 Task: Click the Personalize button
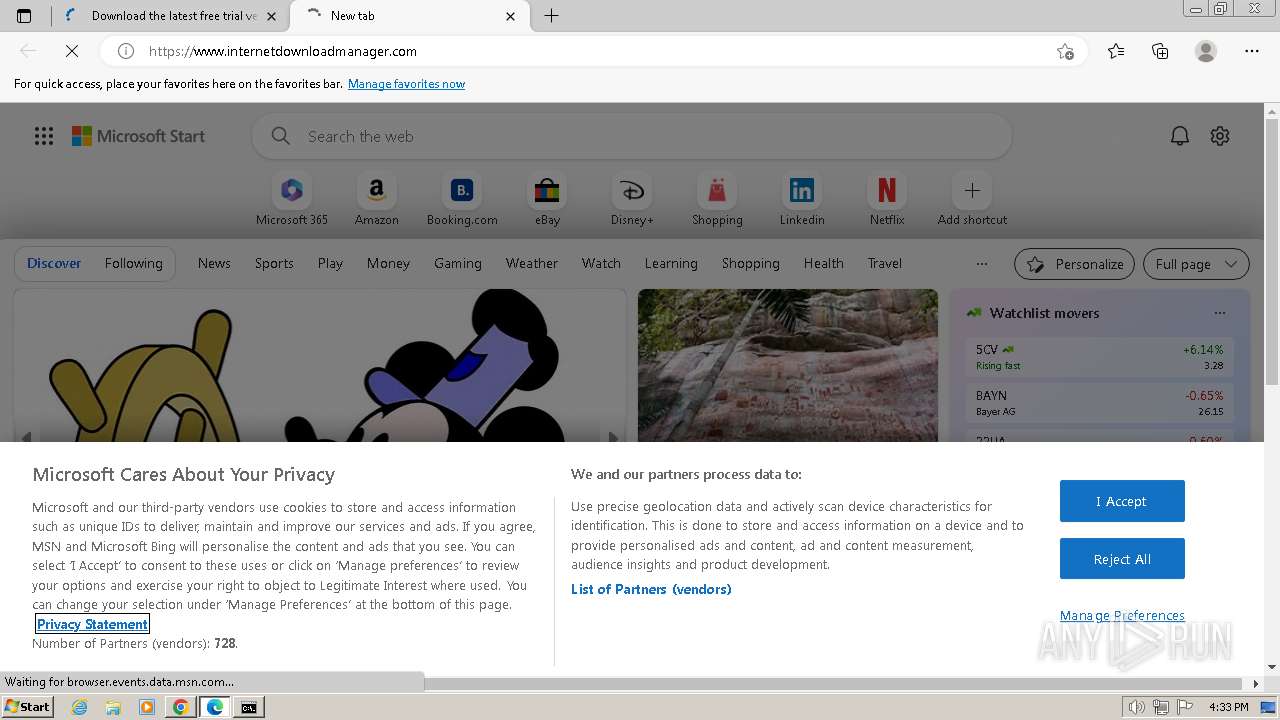click(1074, 264)
